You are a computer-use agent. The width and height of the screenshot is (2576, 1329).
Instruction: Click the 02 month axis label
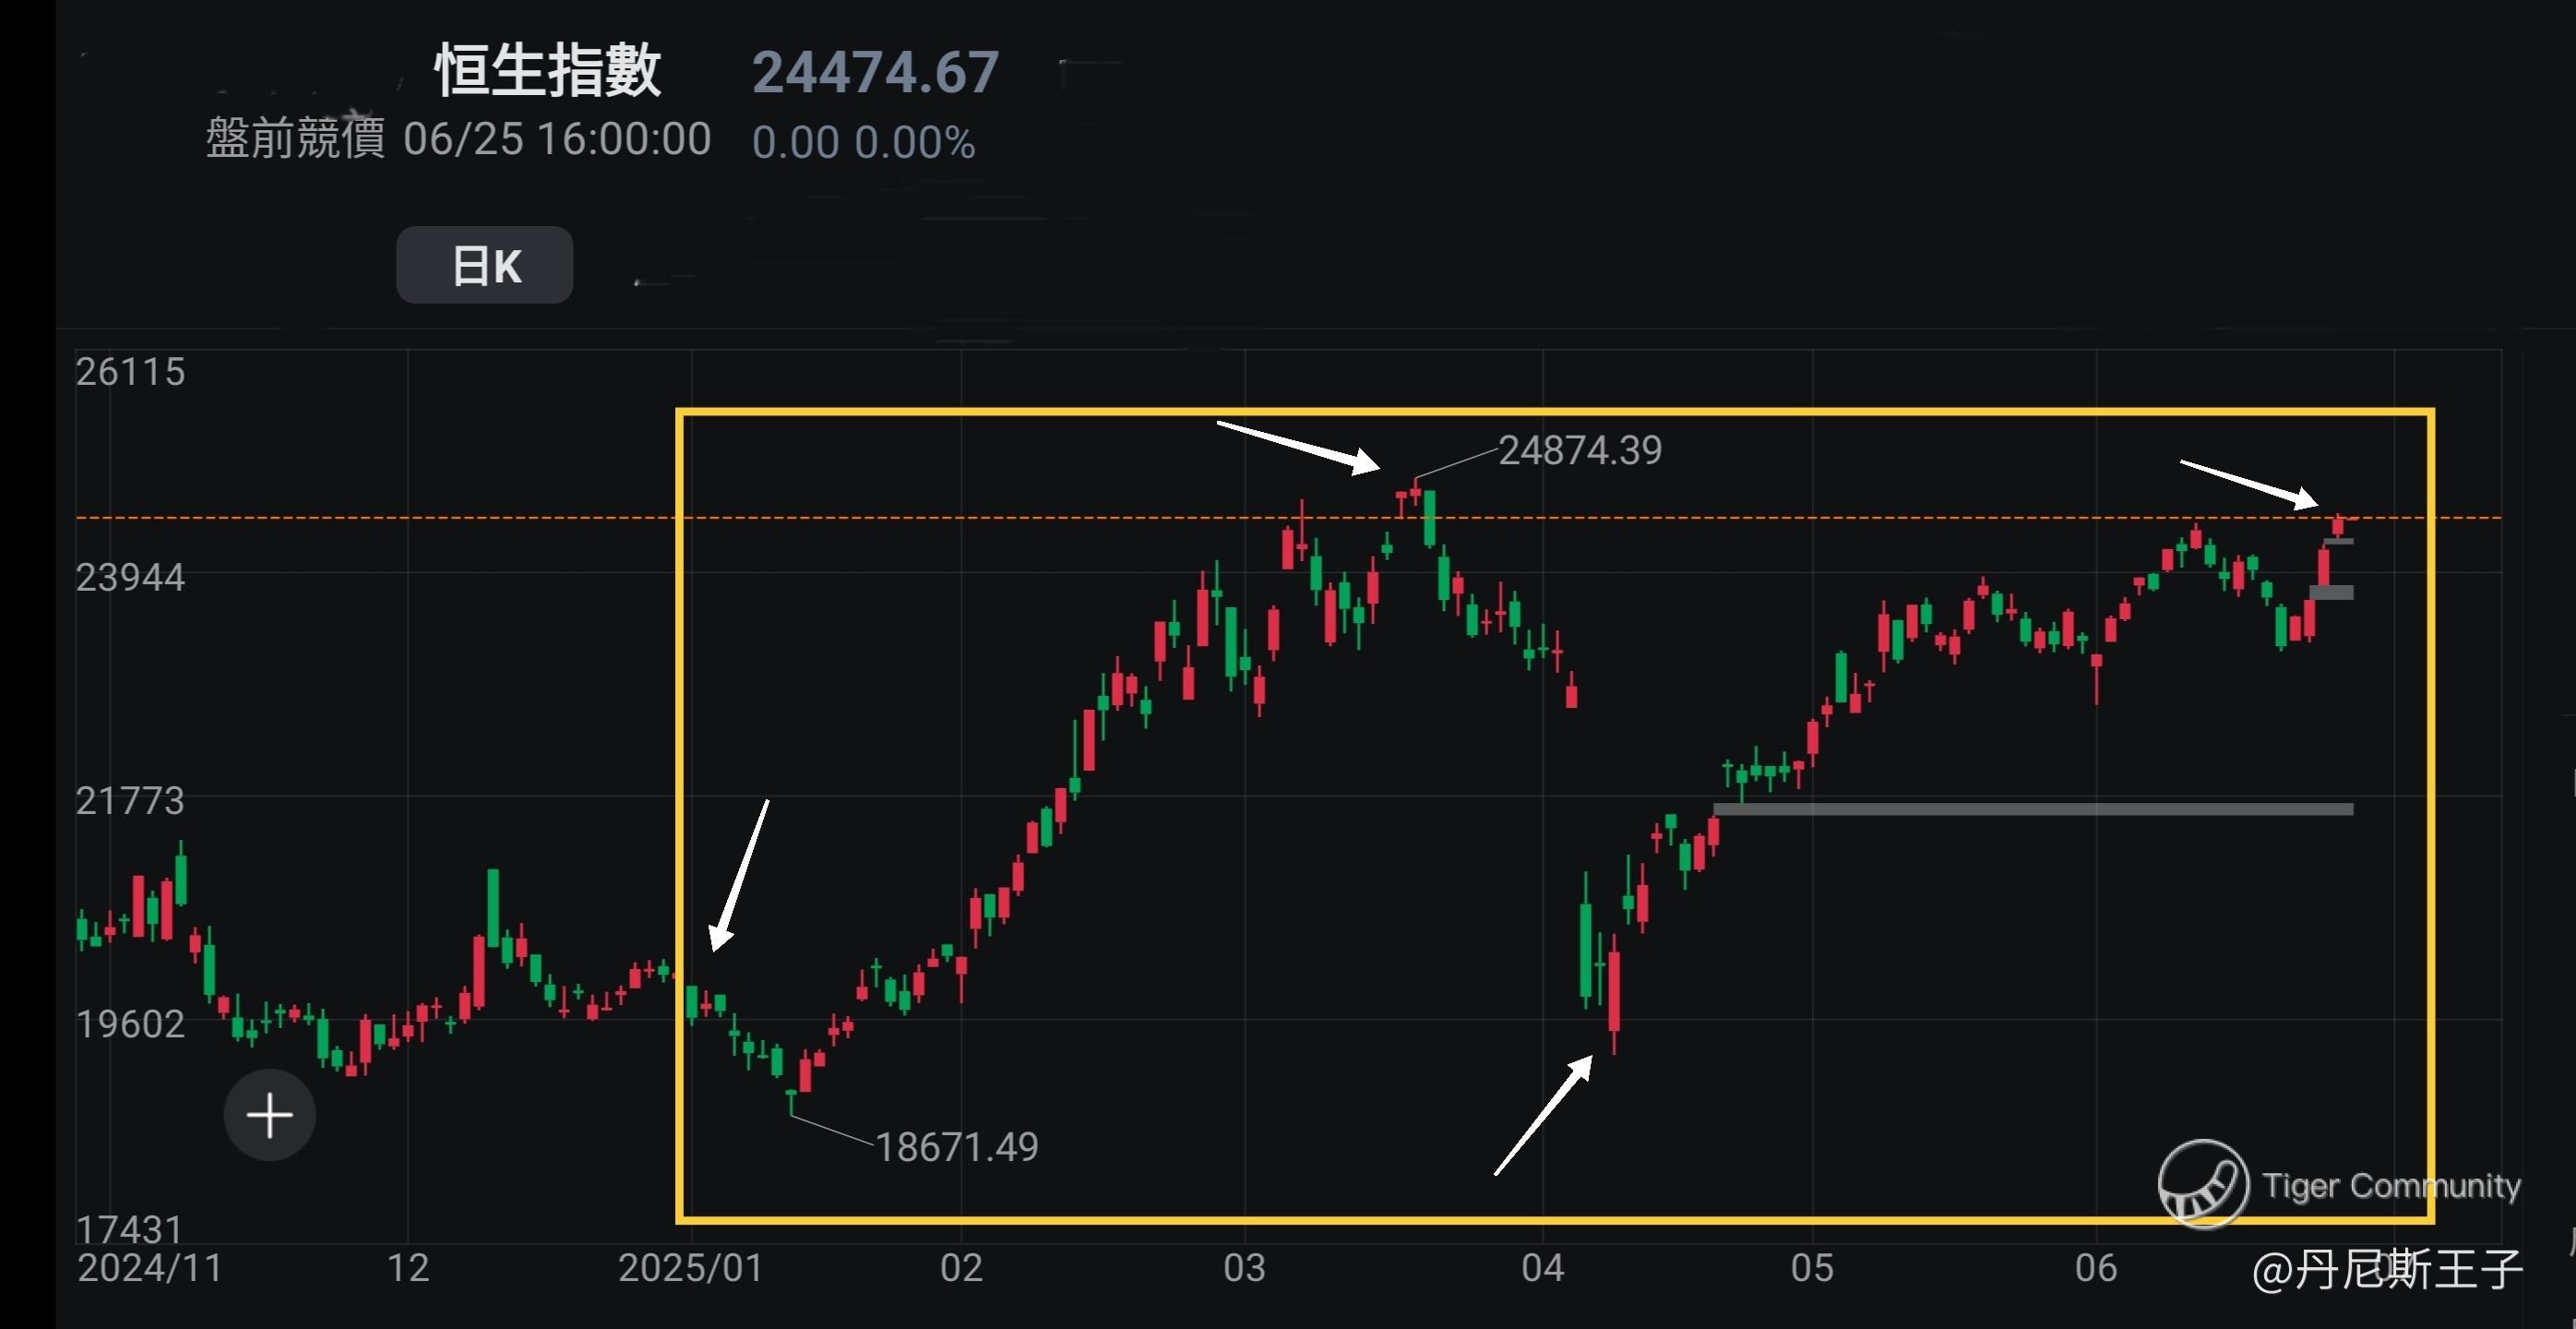coord(961,1268)
